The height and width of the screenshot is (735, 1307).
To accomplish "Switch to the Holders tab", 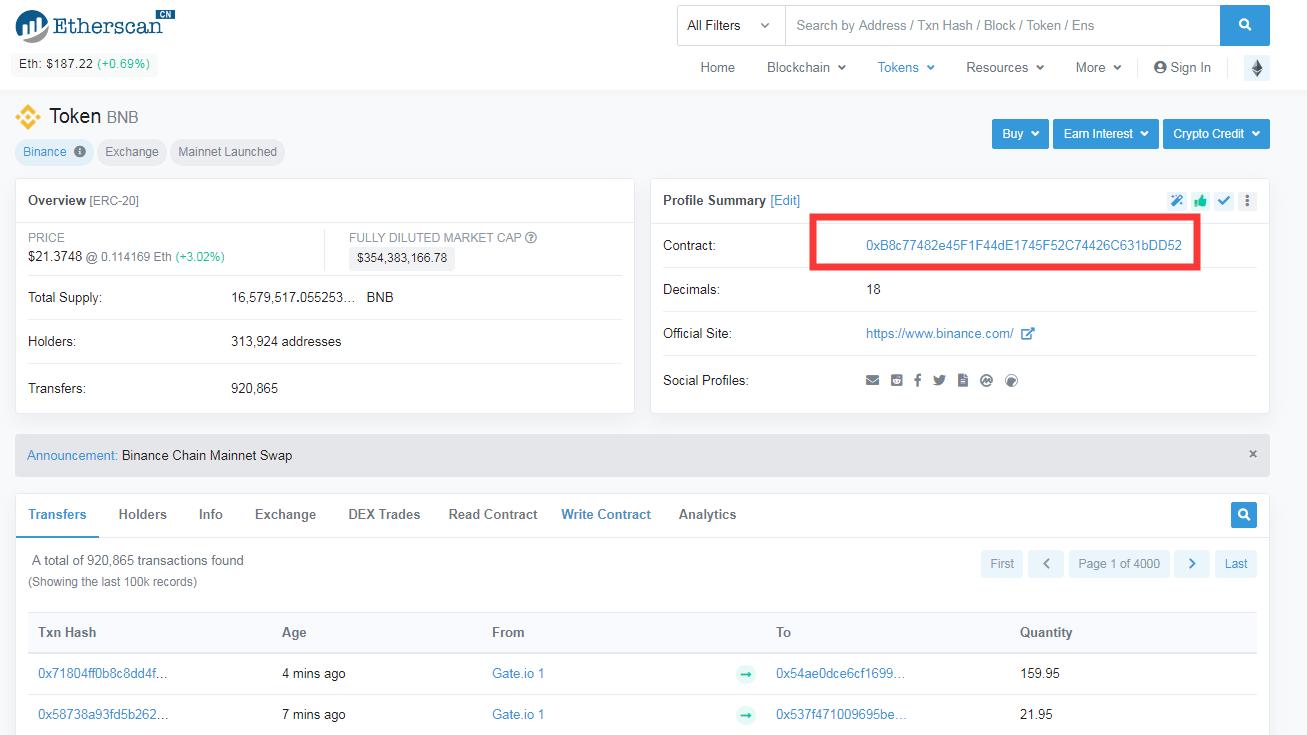I will click(x=143, y=515).
